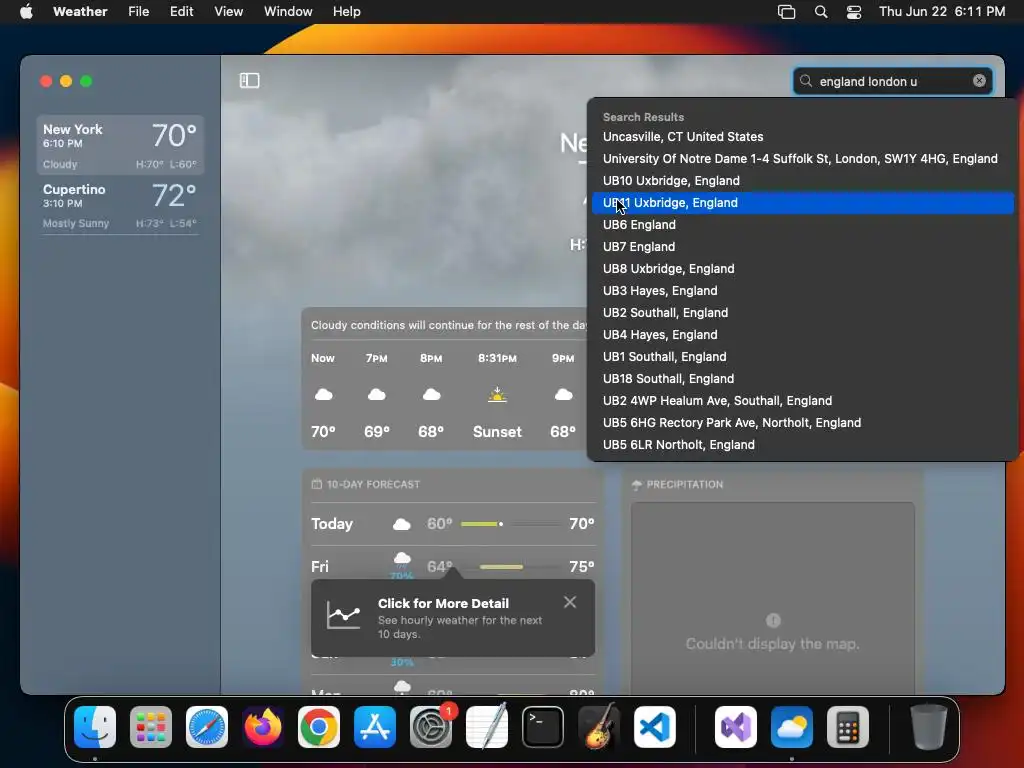Click the precipitation map error info icon
This screenshot has width=1024, height=768.
[x=773, y=620]
